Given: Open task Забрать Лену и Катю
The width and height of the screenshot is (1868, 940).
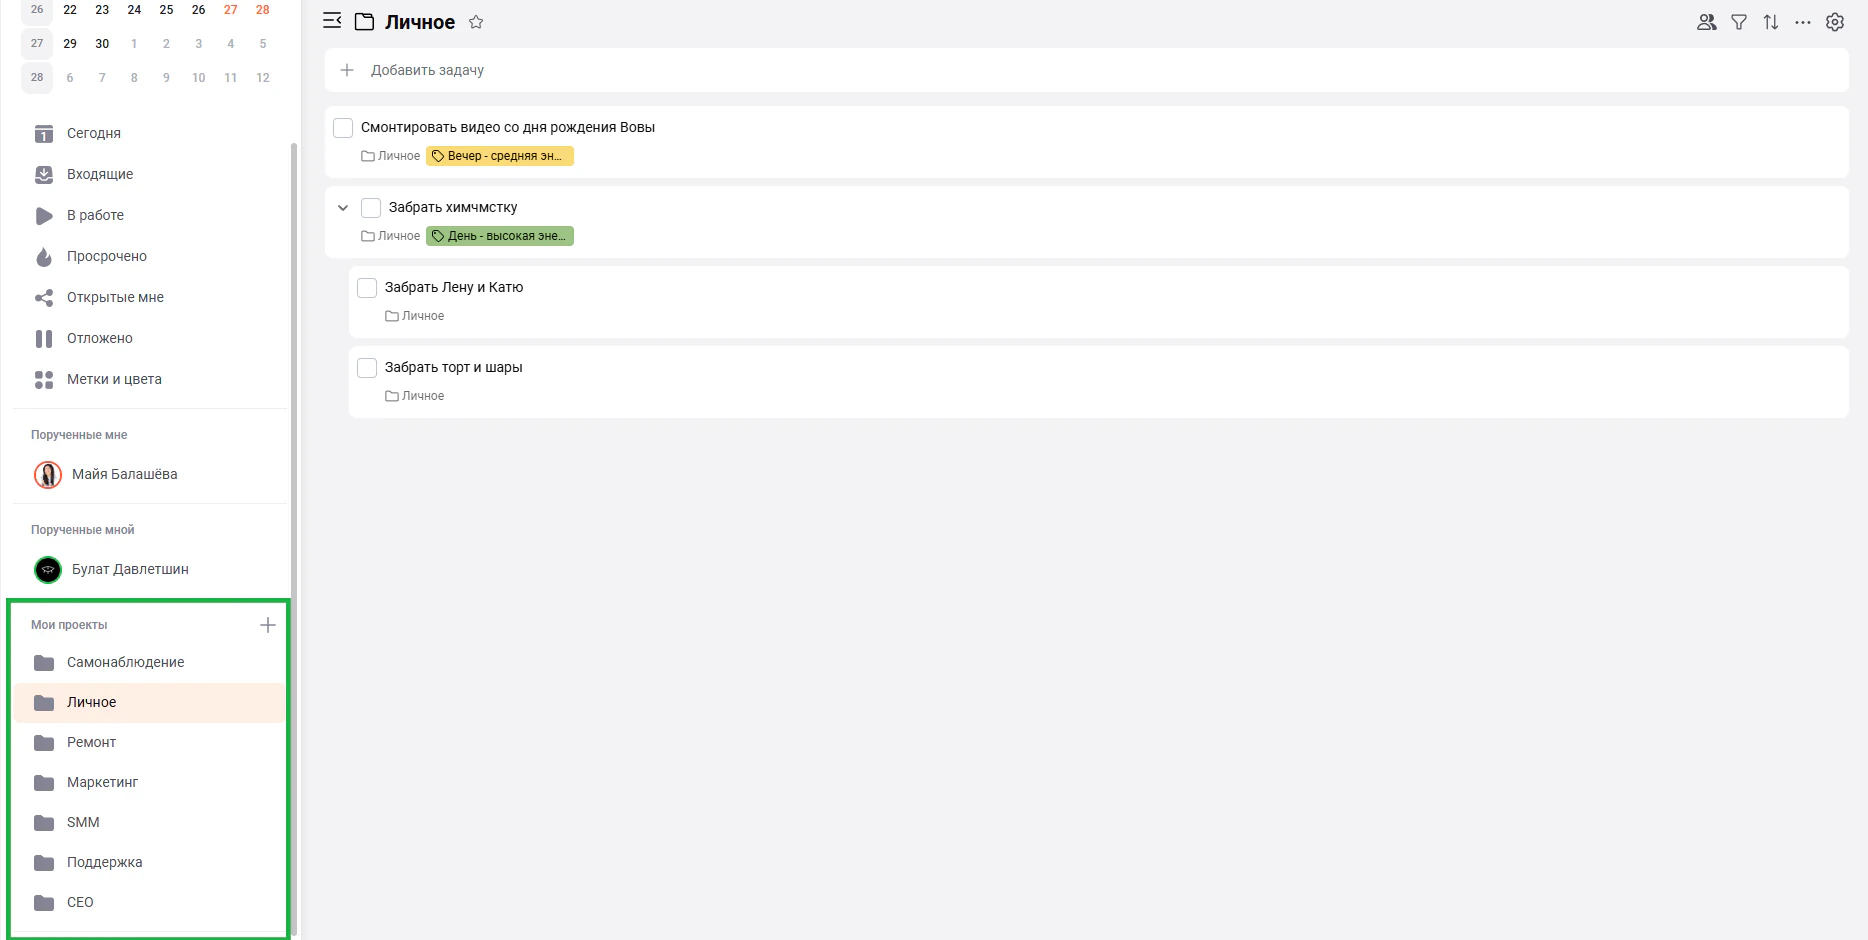Looking at the screenshot, I should (x=454, y=287).
